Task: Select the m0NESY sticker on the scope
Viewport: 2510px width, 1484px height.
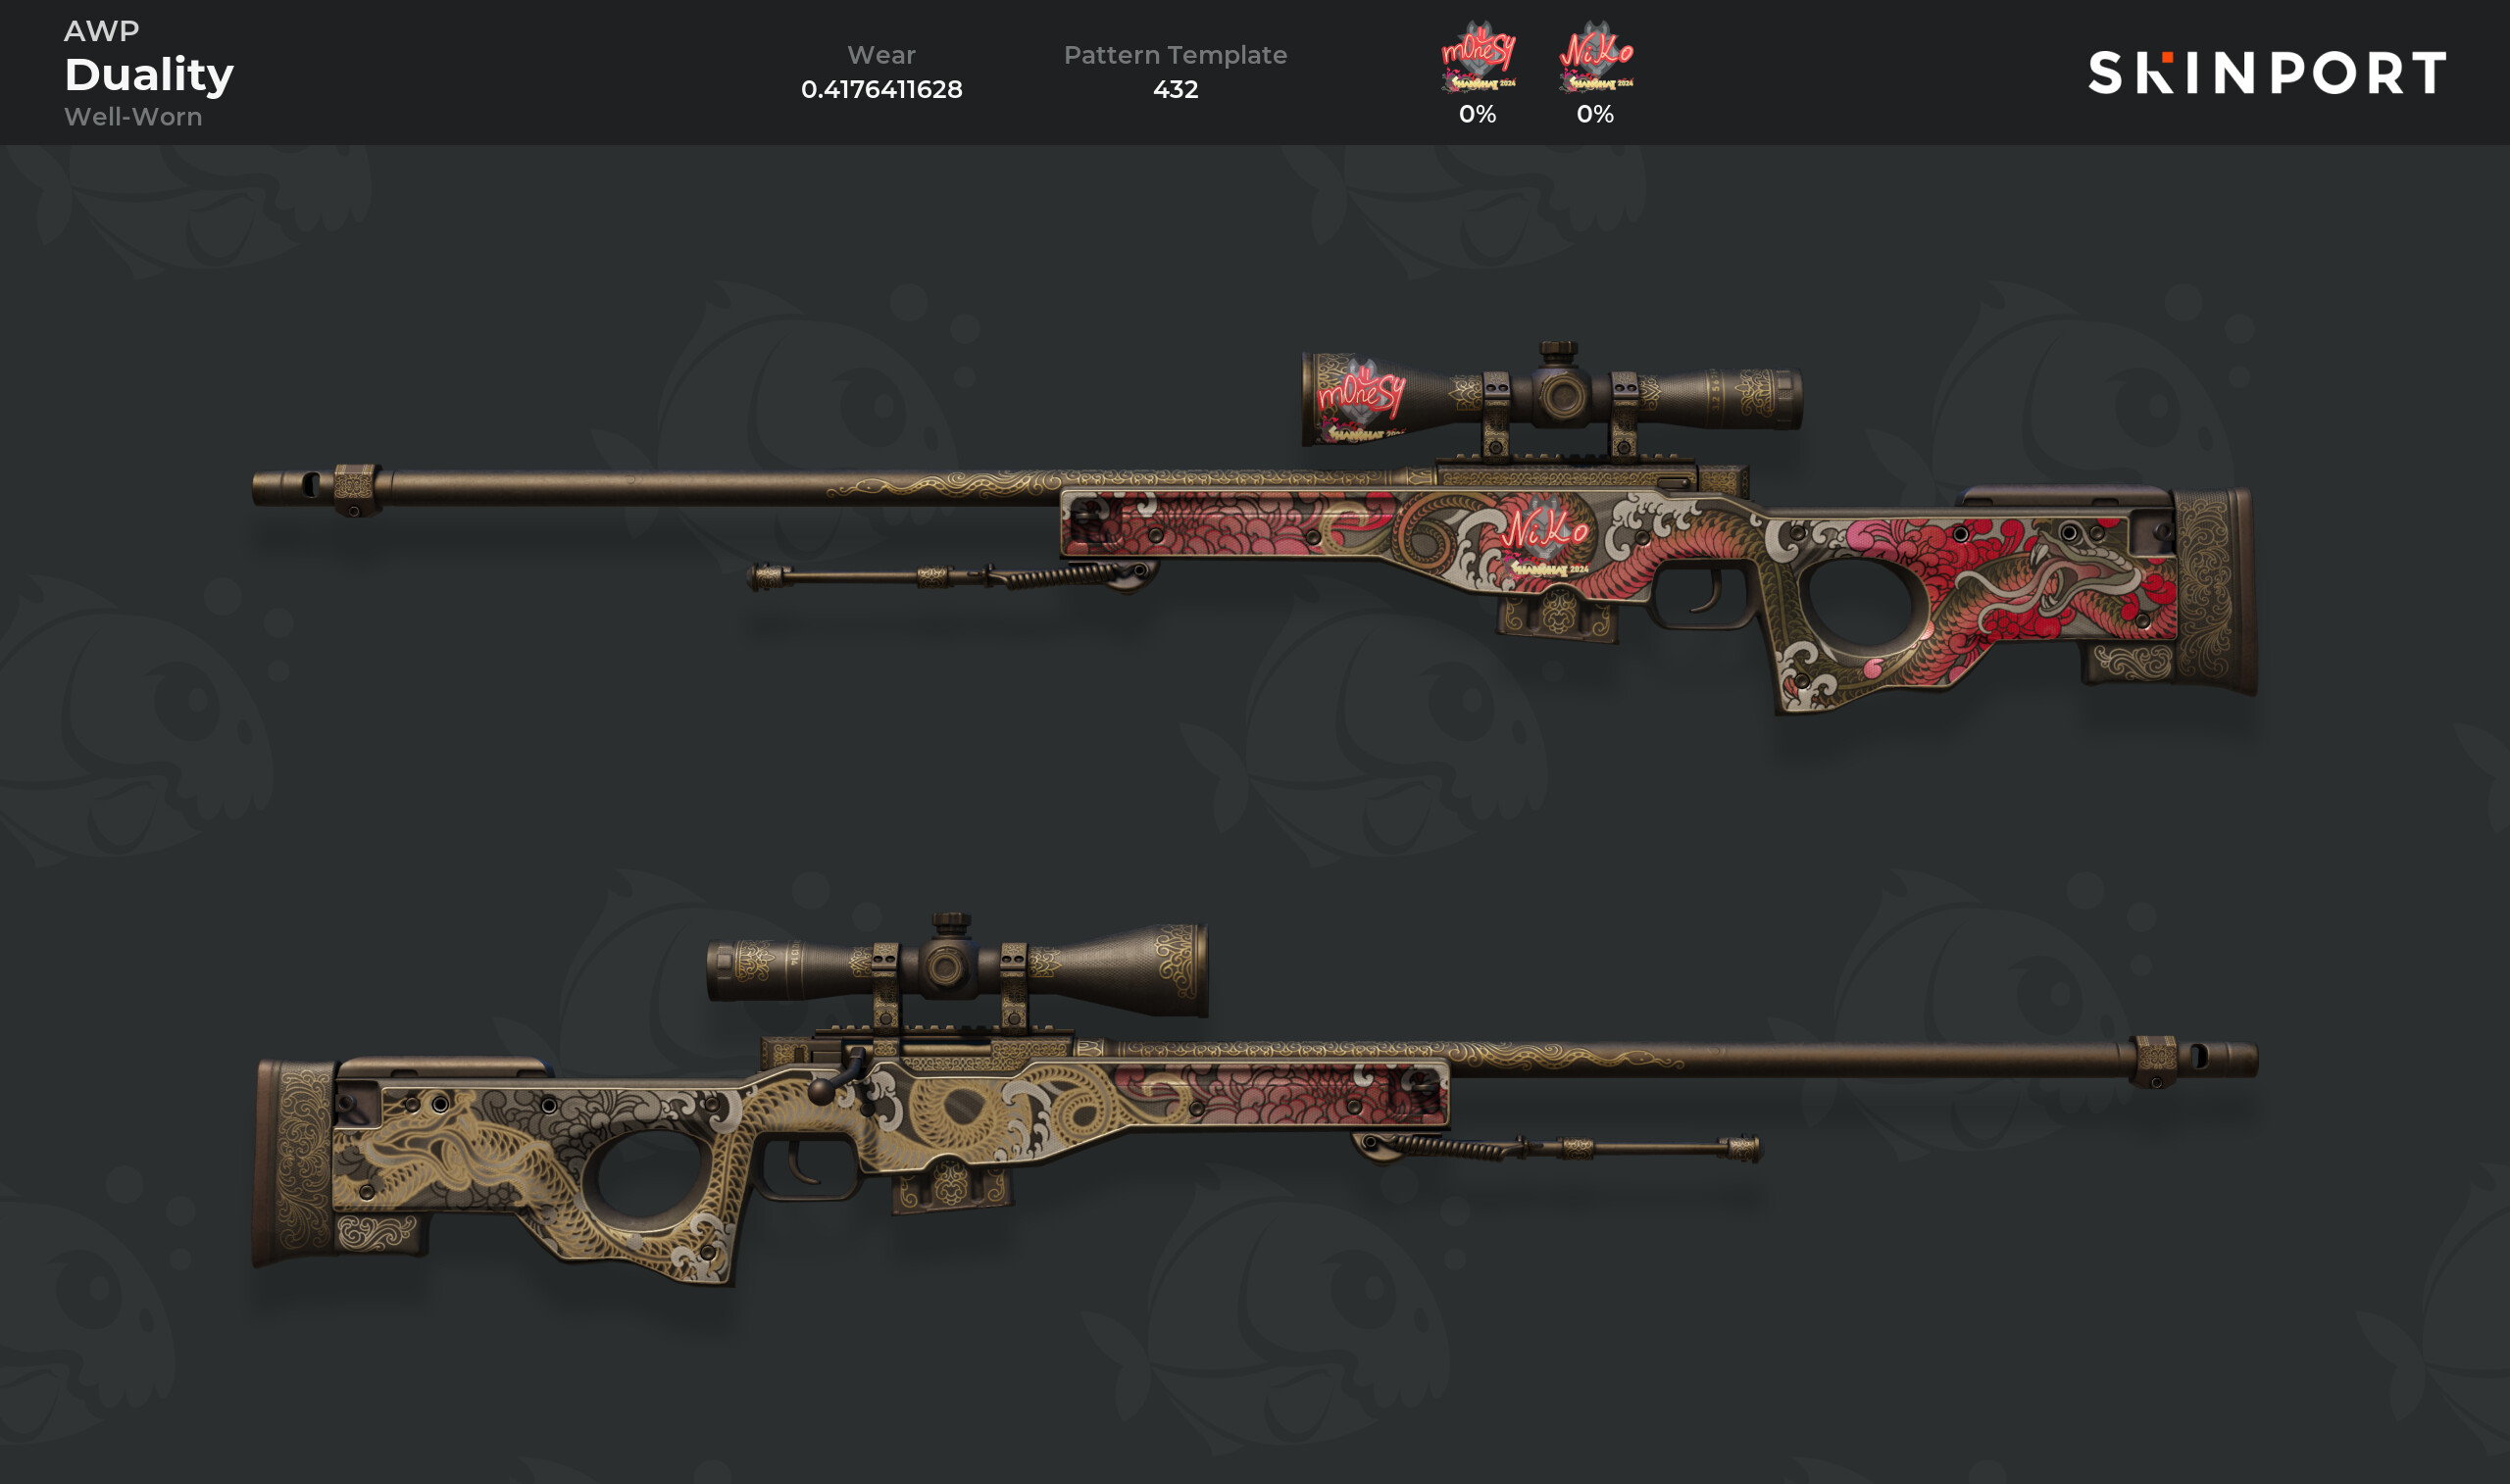Action: coord(1361,400)
